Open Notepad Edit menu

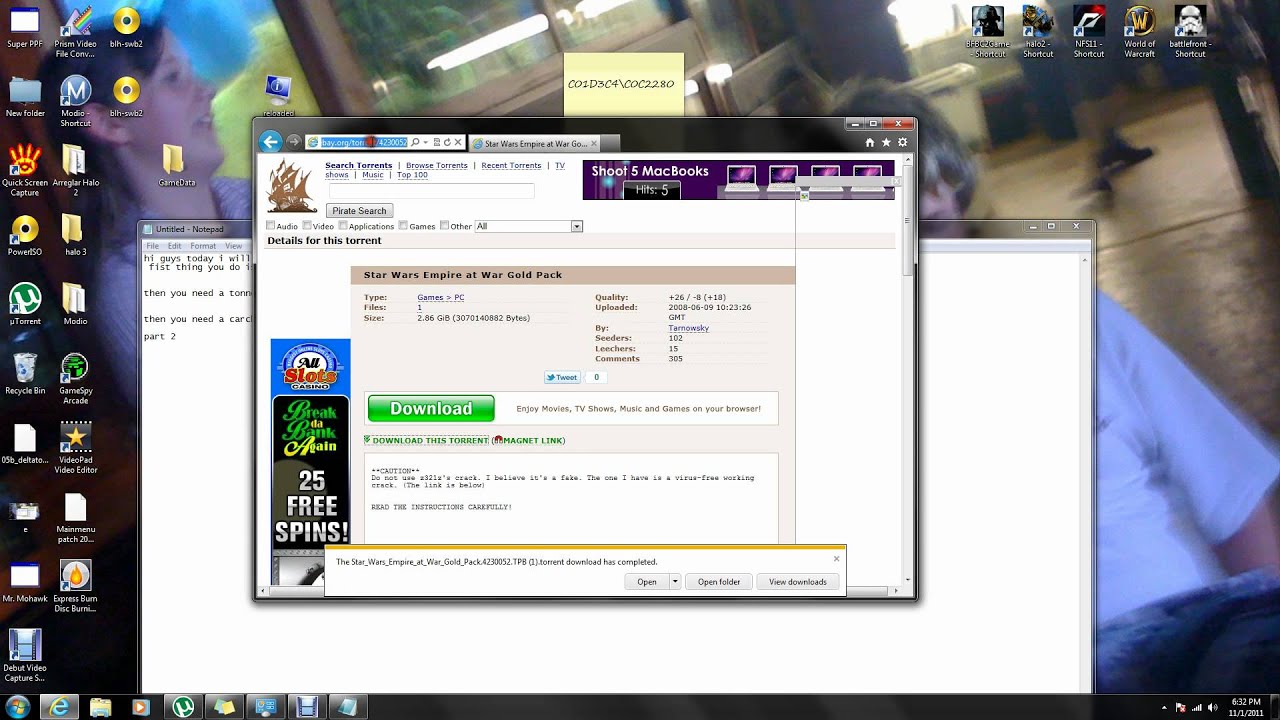[x=175, y=246]
